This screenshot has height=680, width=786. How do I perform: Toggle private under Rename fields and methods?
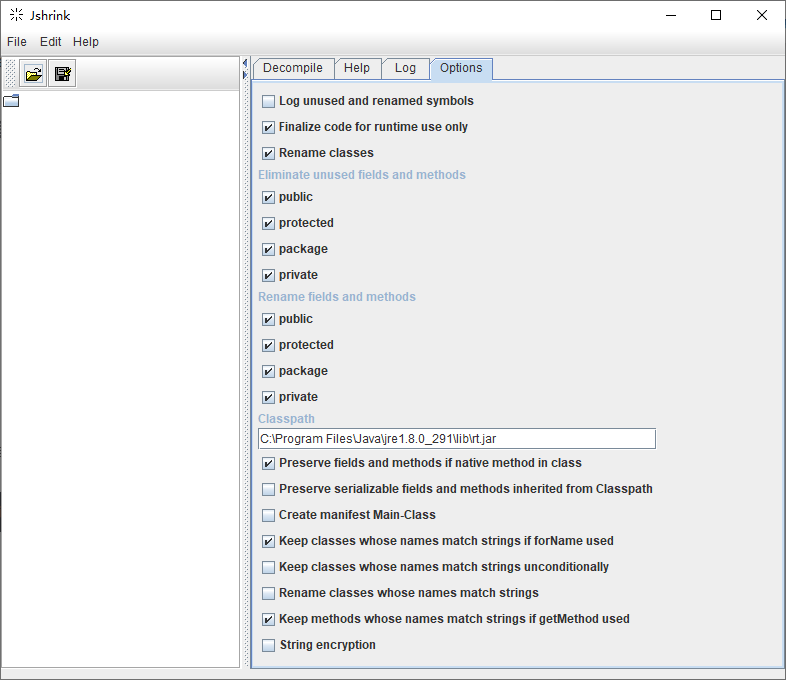tap(269, 398)
